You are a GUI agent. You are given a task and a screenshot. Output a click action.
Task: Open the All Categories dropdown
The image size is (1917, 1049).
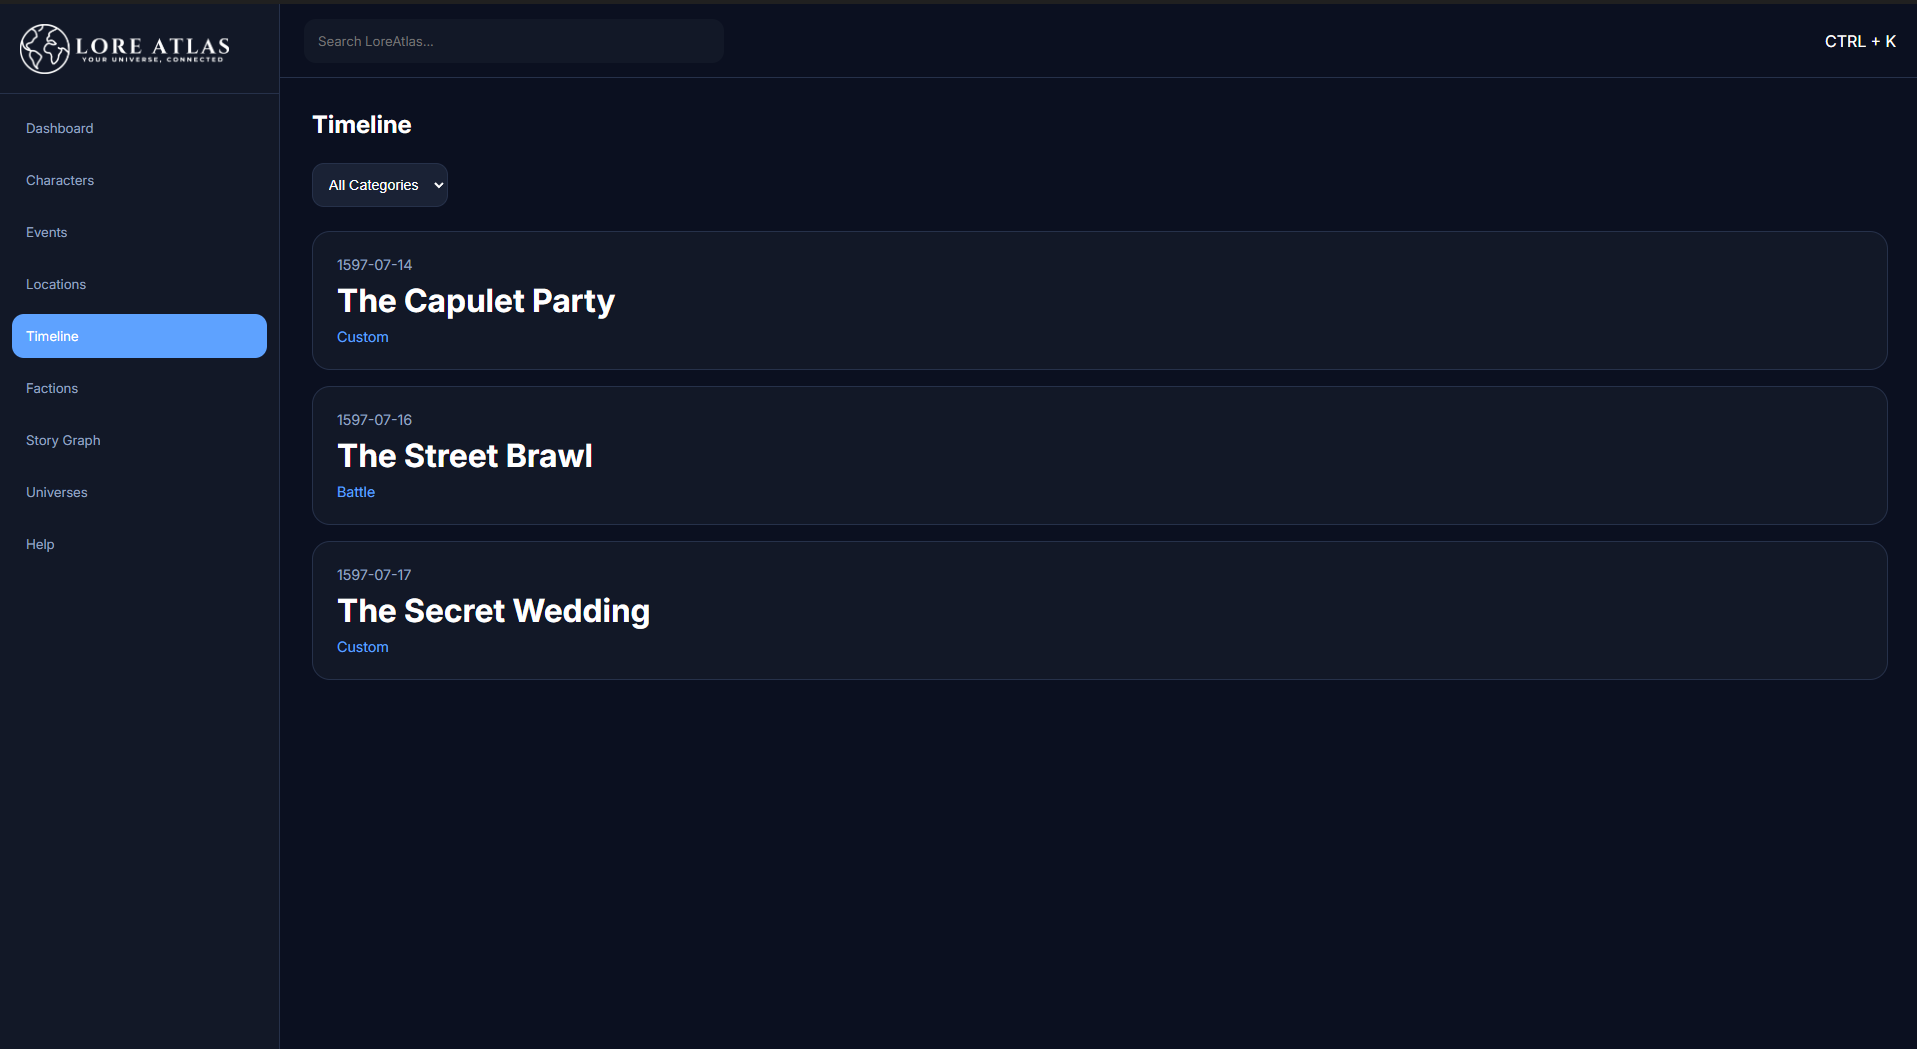(x=380, y=185)
